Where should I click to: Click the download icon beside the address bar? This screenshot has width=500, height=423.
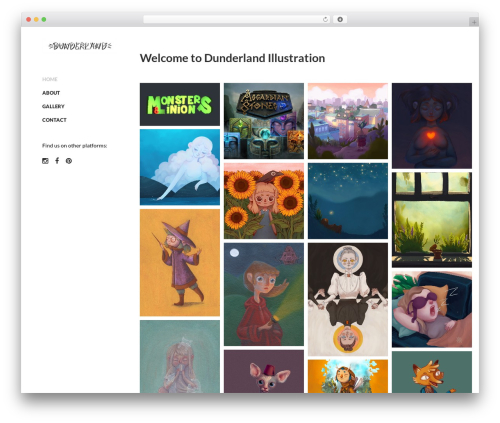[x=340, y=19]
